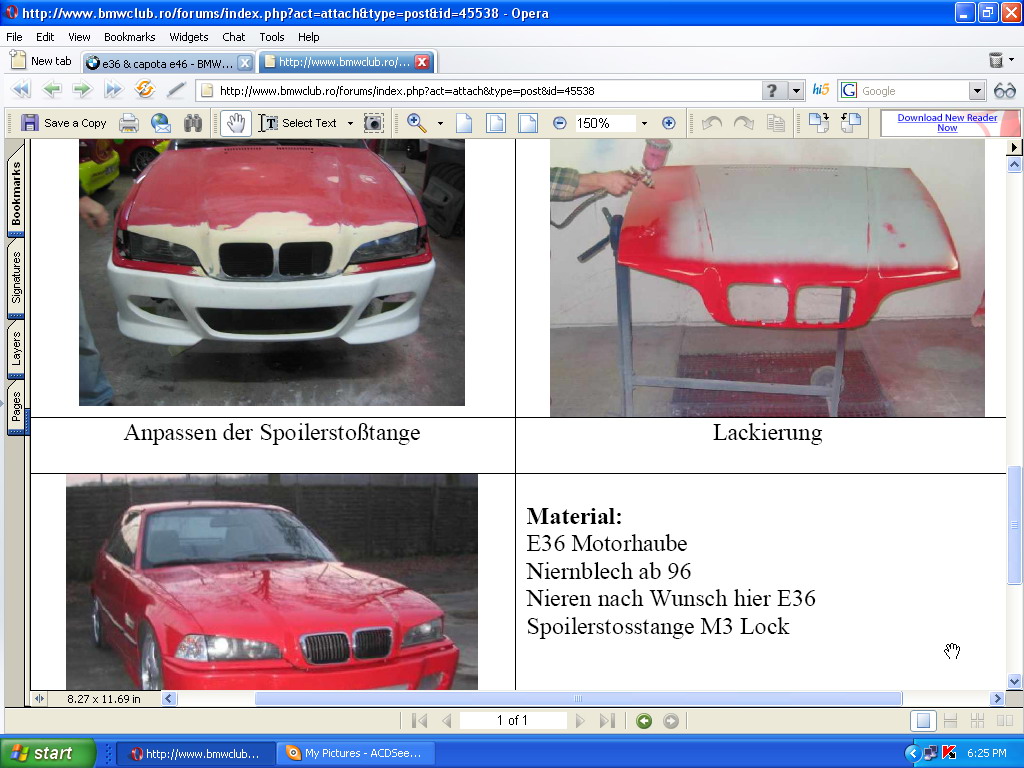The height and width of the screenshot is (768, 1024).
Task: Open the address bar history dropdown
Action: [796, 91]
